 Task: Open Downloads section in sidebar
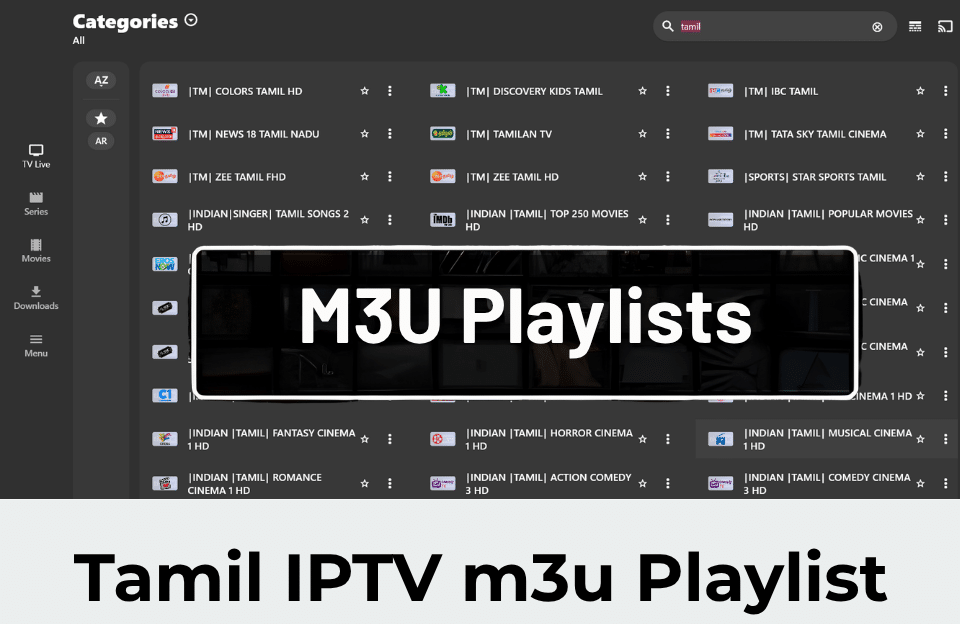36,298
